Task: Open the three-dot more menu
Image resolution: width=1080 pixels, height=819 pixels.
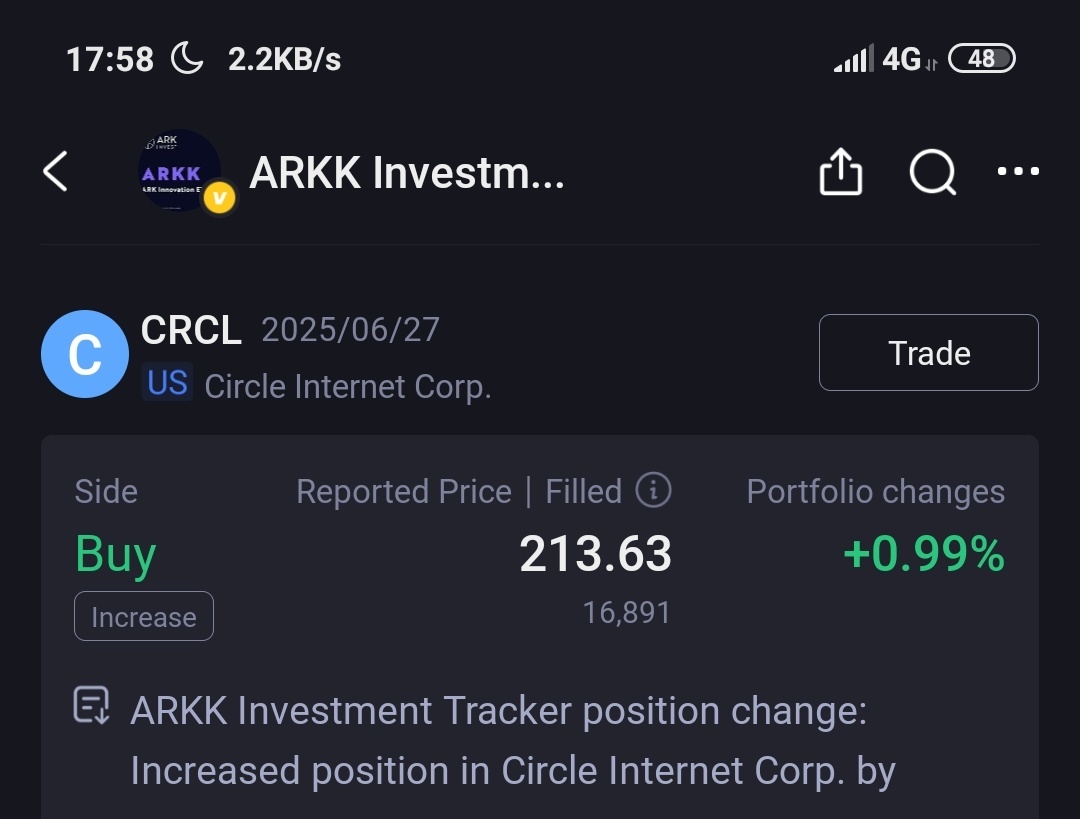Action: coord(1018,171)
